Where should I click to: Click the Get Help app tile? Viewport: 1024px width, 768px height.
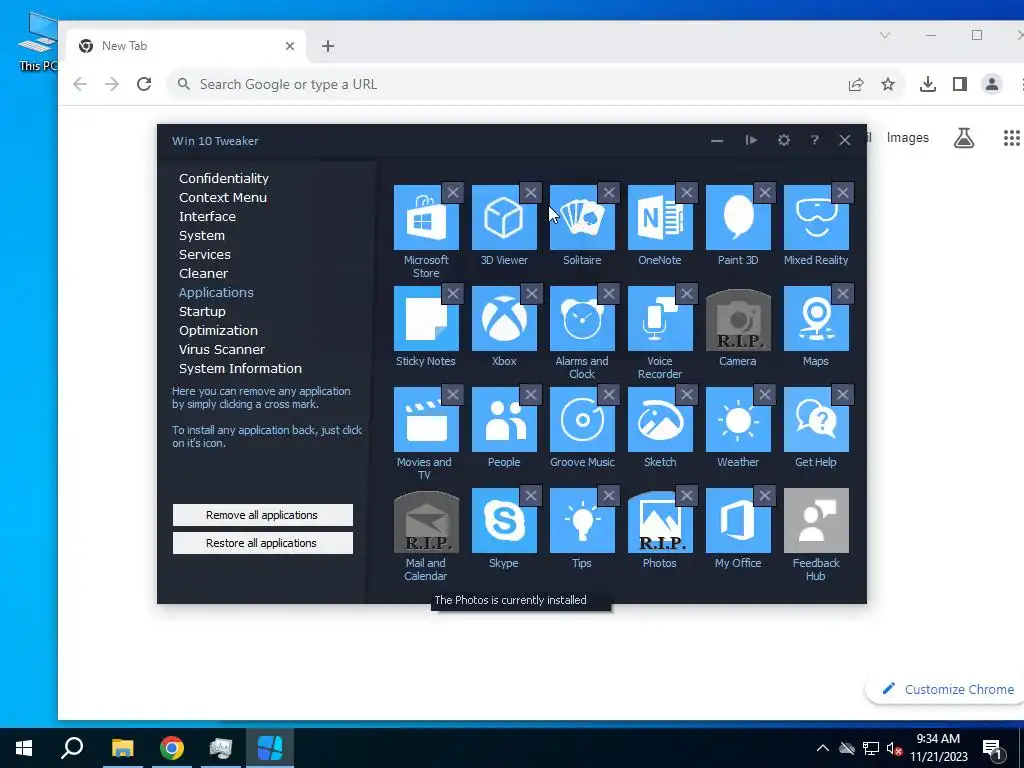click(x=816, y=419)
